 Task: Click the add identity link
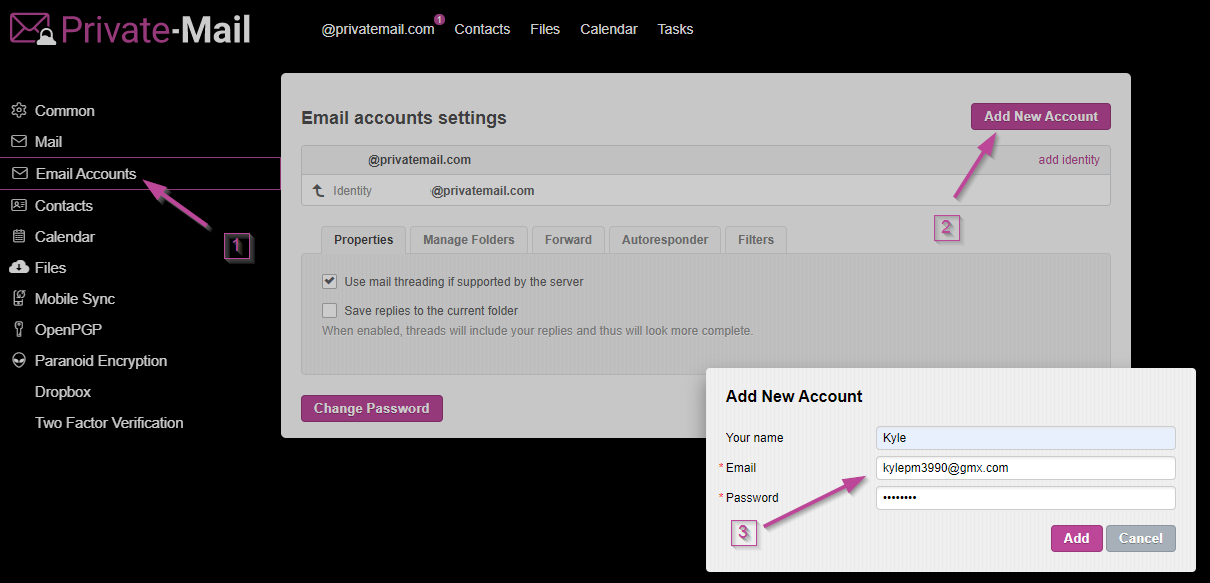(1068, 160)
